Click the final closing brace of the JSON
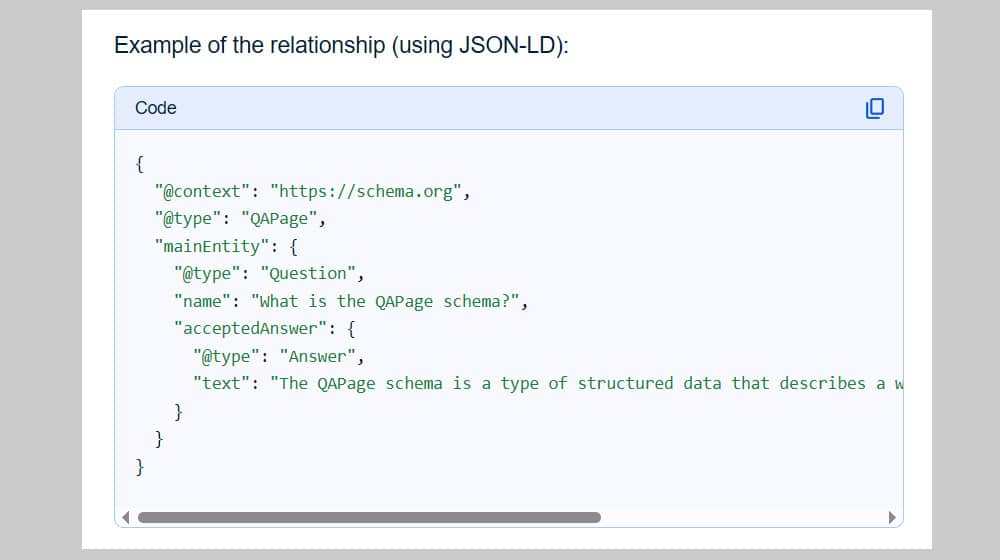 coord(140,465)
